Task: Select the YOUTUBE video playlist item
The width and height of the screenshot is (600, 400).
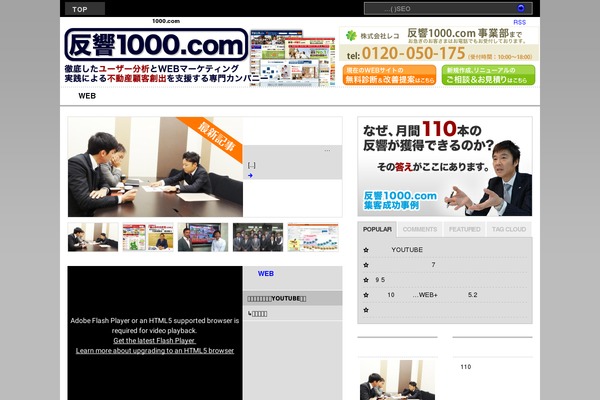Action: click(293, 299)
